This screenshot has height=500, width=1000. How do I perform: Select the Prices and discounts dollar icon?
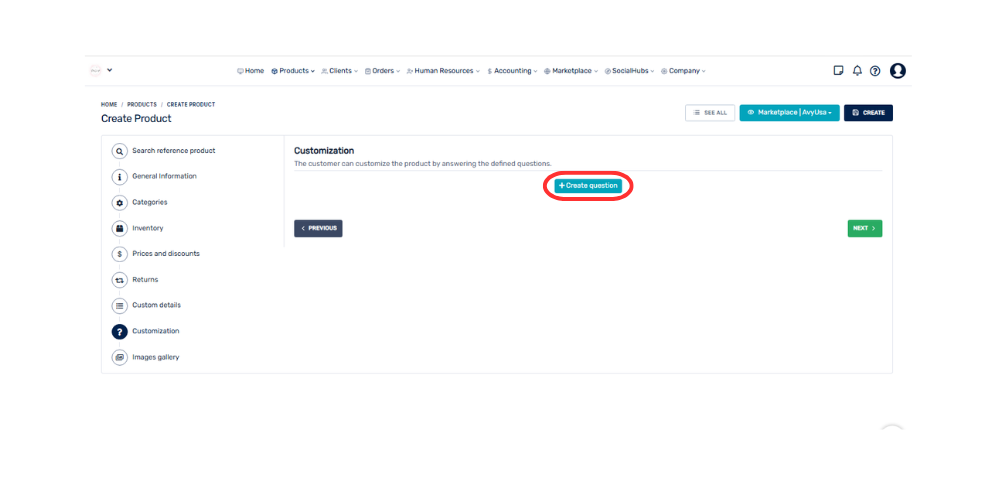(120, 254)
